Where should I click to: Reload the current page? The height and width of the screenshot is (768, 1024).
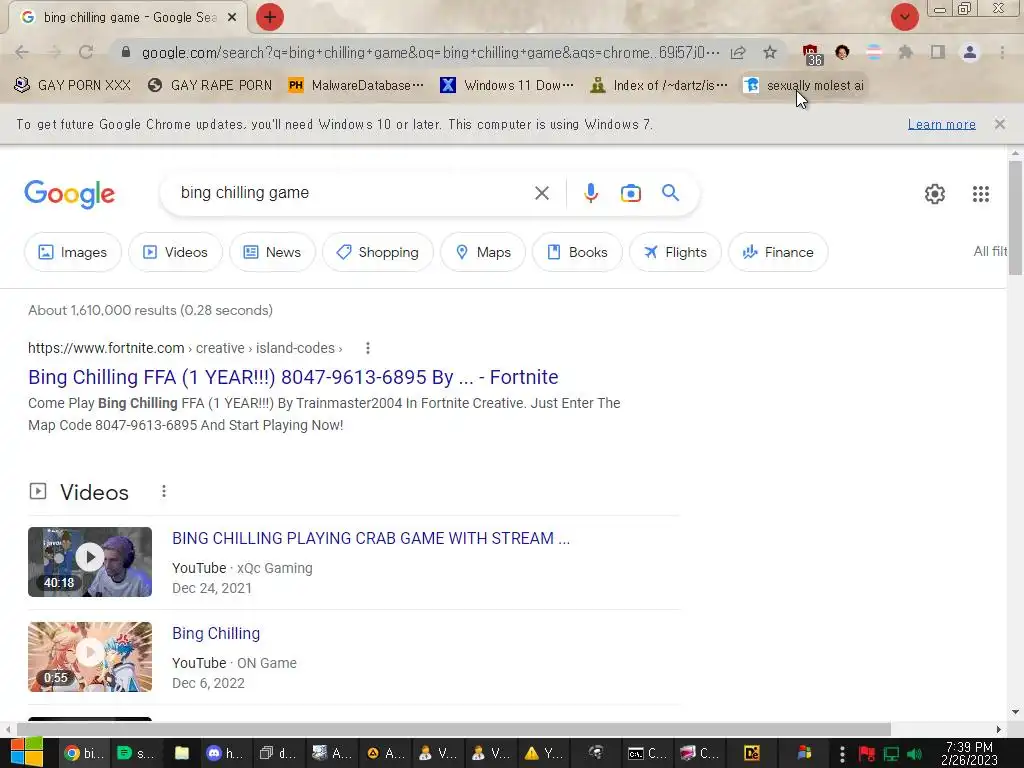pyautogui.click(x=86, y=52)
